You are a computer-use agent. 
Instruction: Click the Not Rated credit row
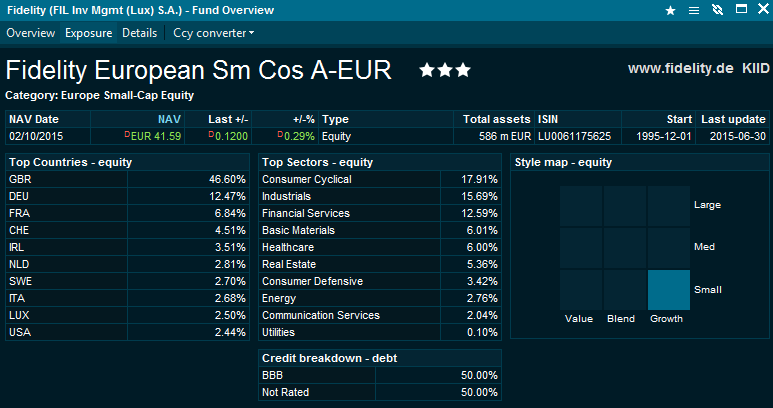380,392
